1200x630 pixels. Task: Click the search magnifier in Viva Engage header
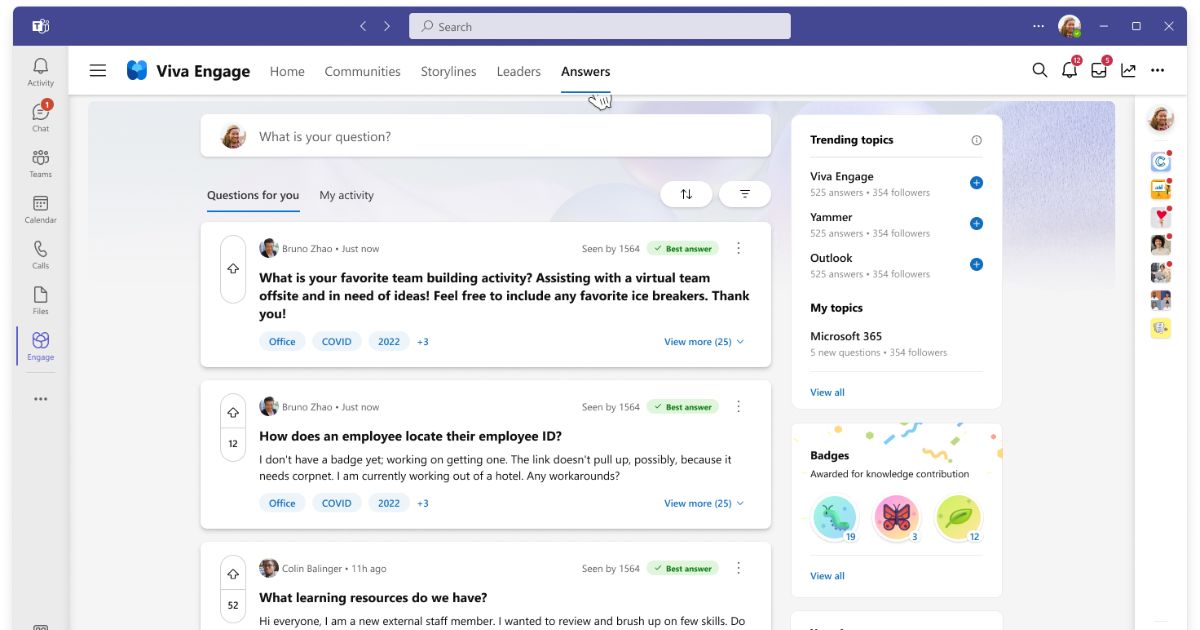point(1040,70)
